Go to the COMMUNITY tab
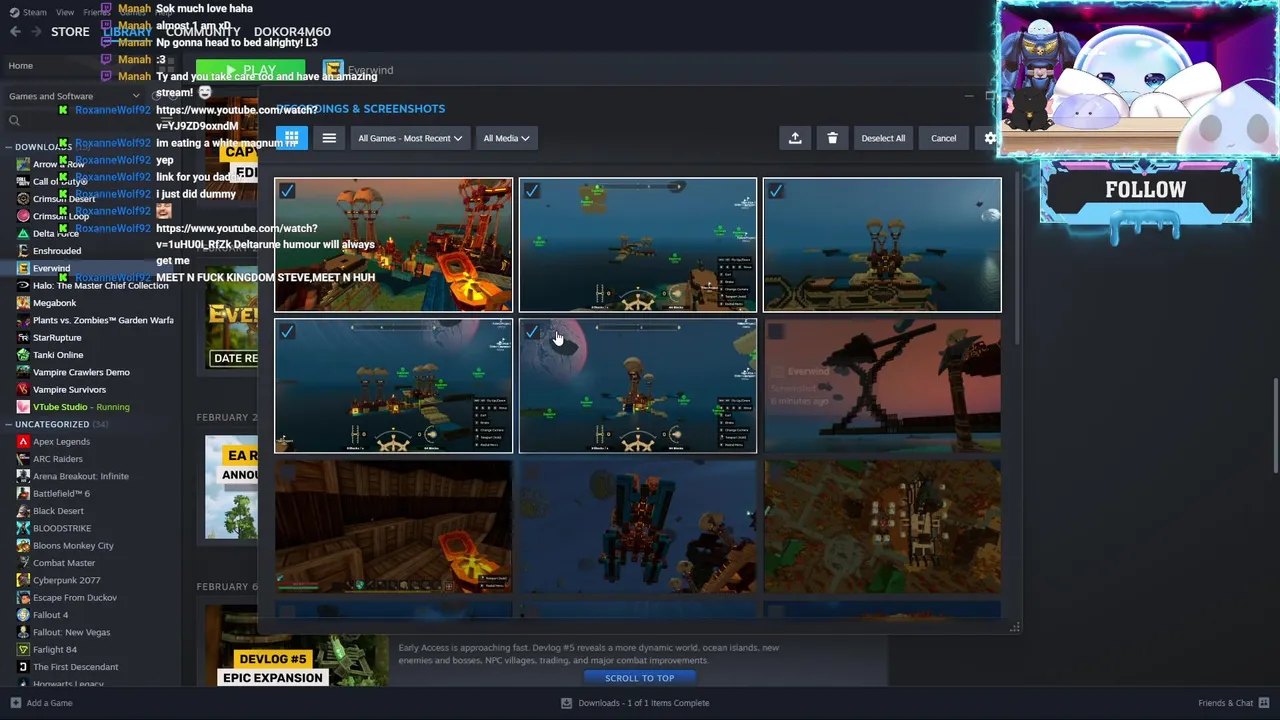The image size is (1280, 720). (203, 32)
